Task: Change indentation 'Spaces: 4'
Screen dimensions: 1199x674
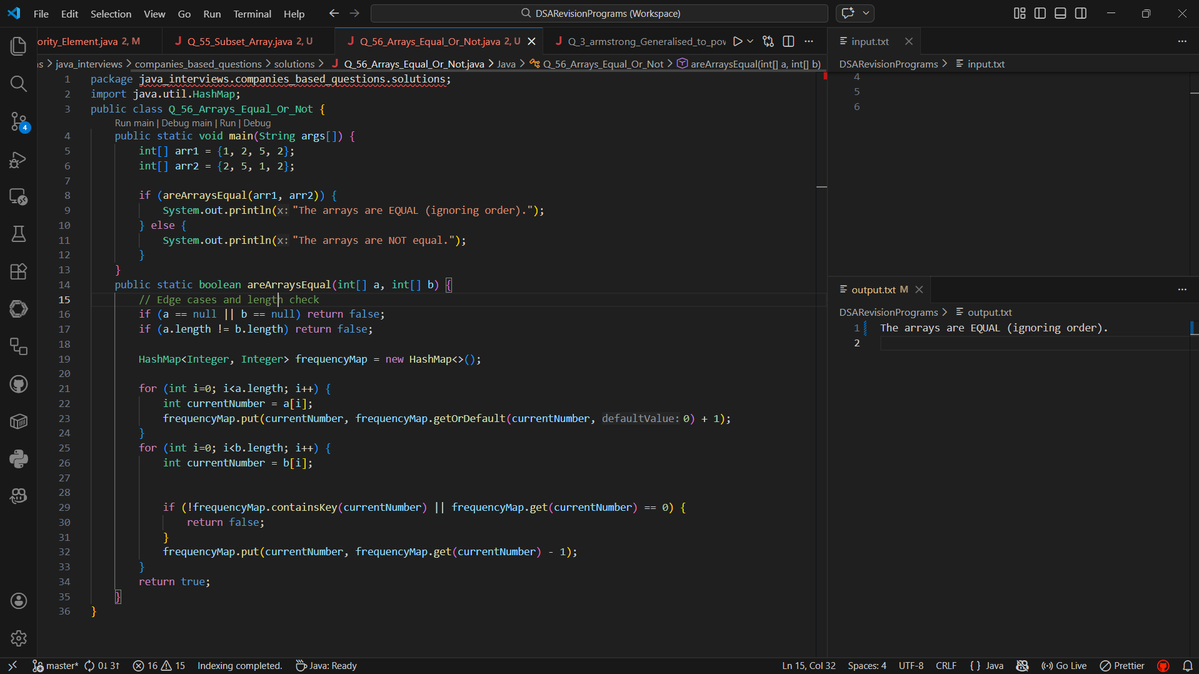Action: click(867, 666)
